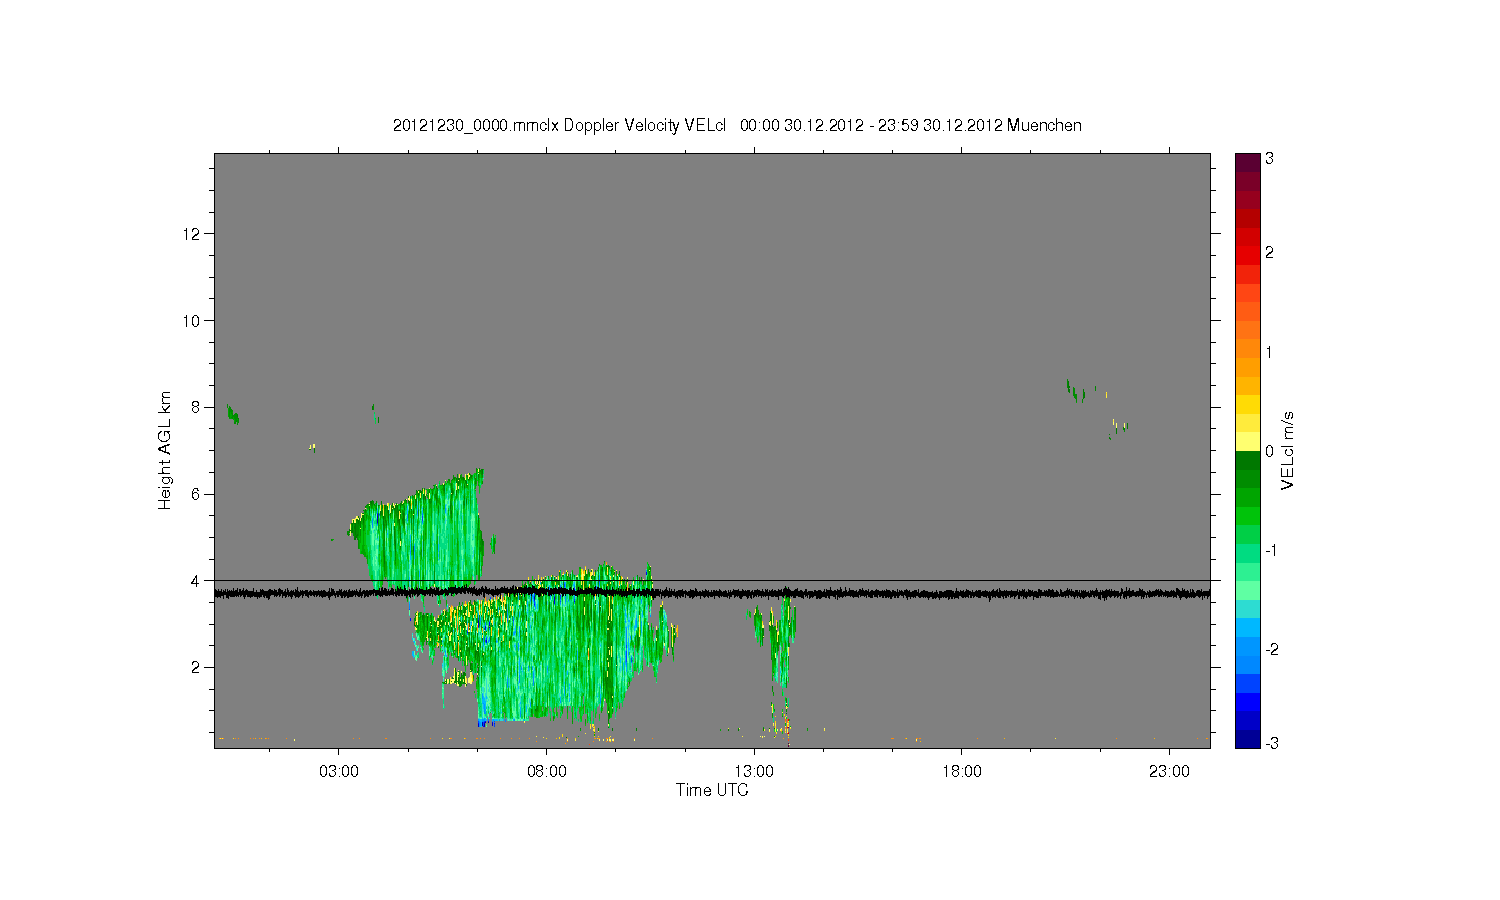Screen dimensions: 1500x900
Task: Click the dark red top colorbar segment
Action: [x=1247, y=162]
